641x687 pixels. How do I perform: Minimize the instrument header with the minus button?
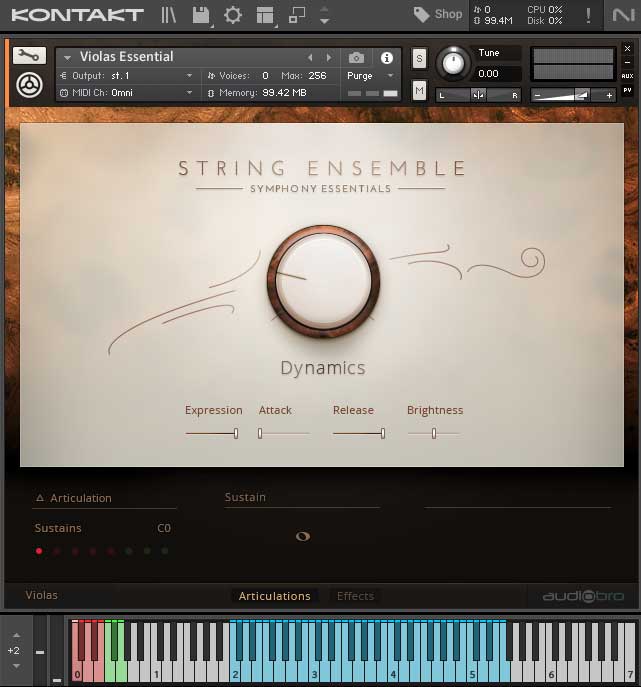(627, 63)
